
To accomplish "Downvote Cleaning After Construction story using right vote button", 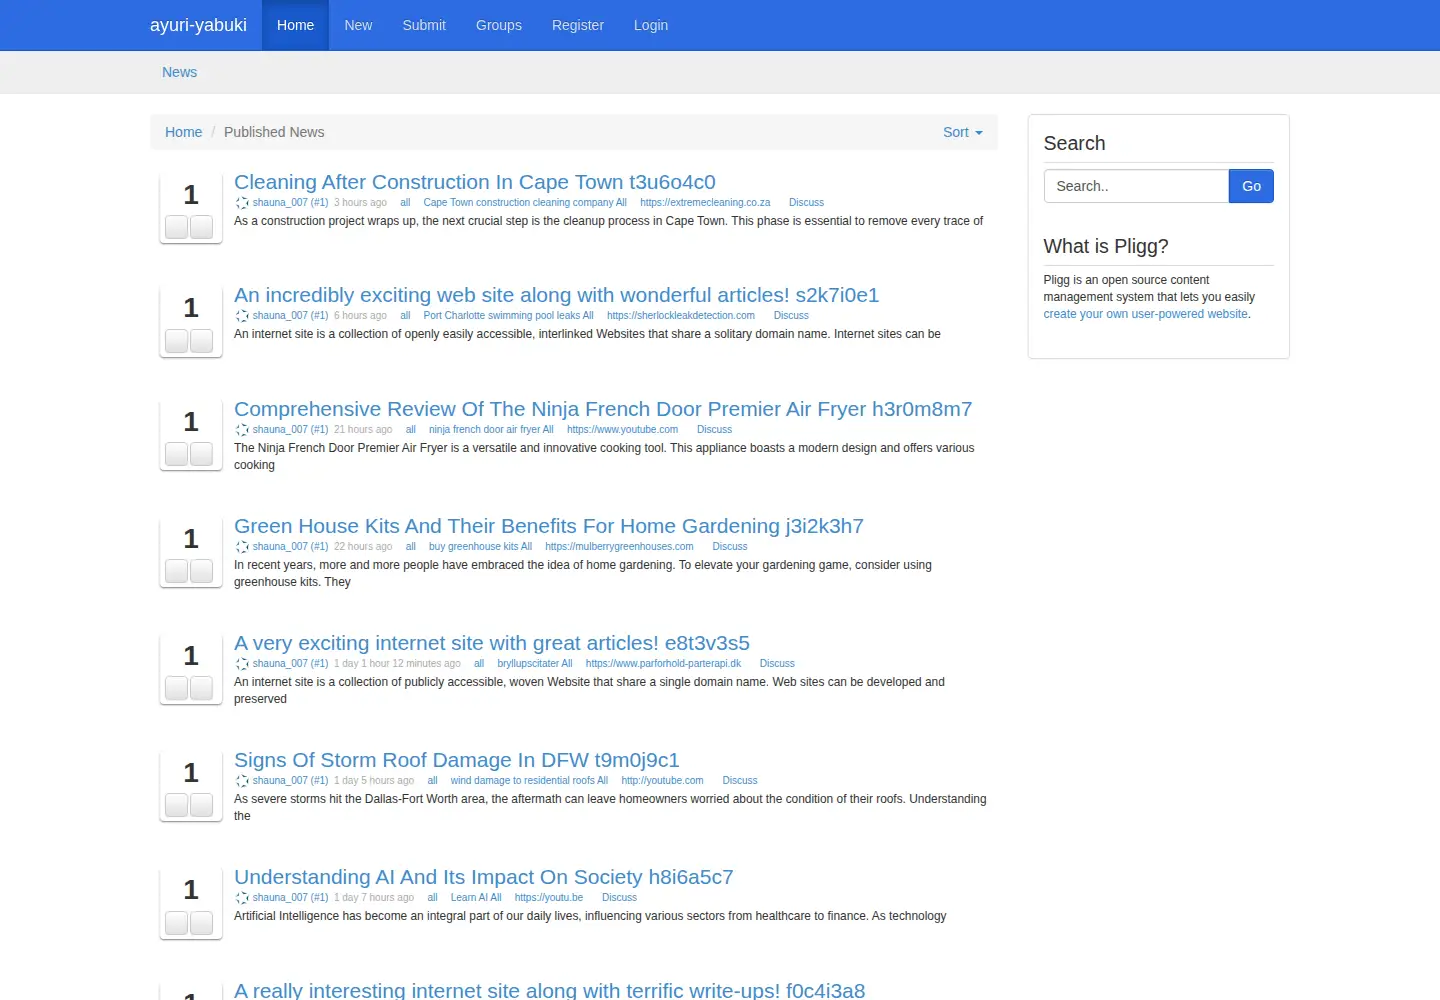I will coord(201,227).
